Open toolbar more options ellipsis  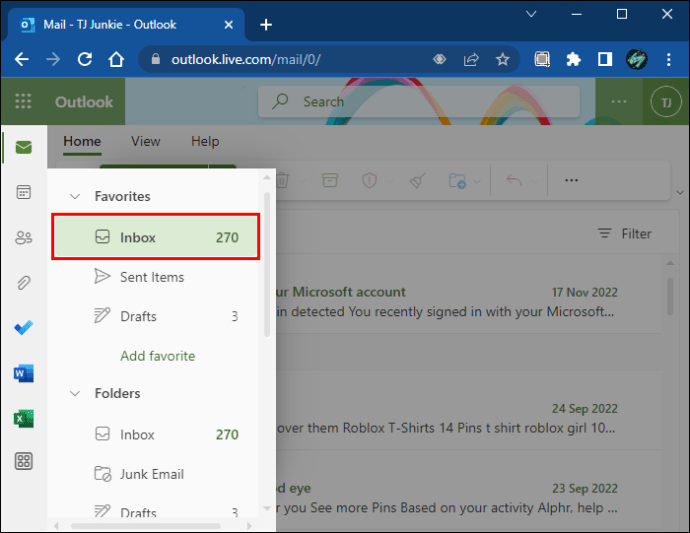coord(572,181)
